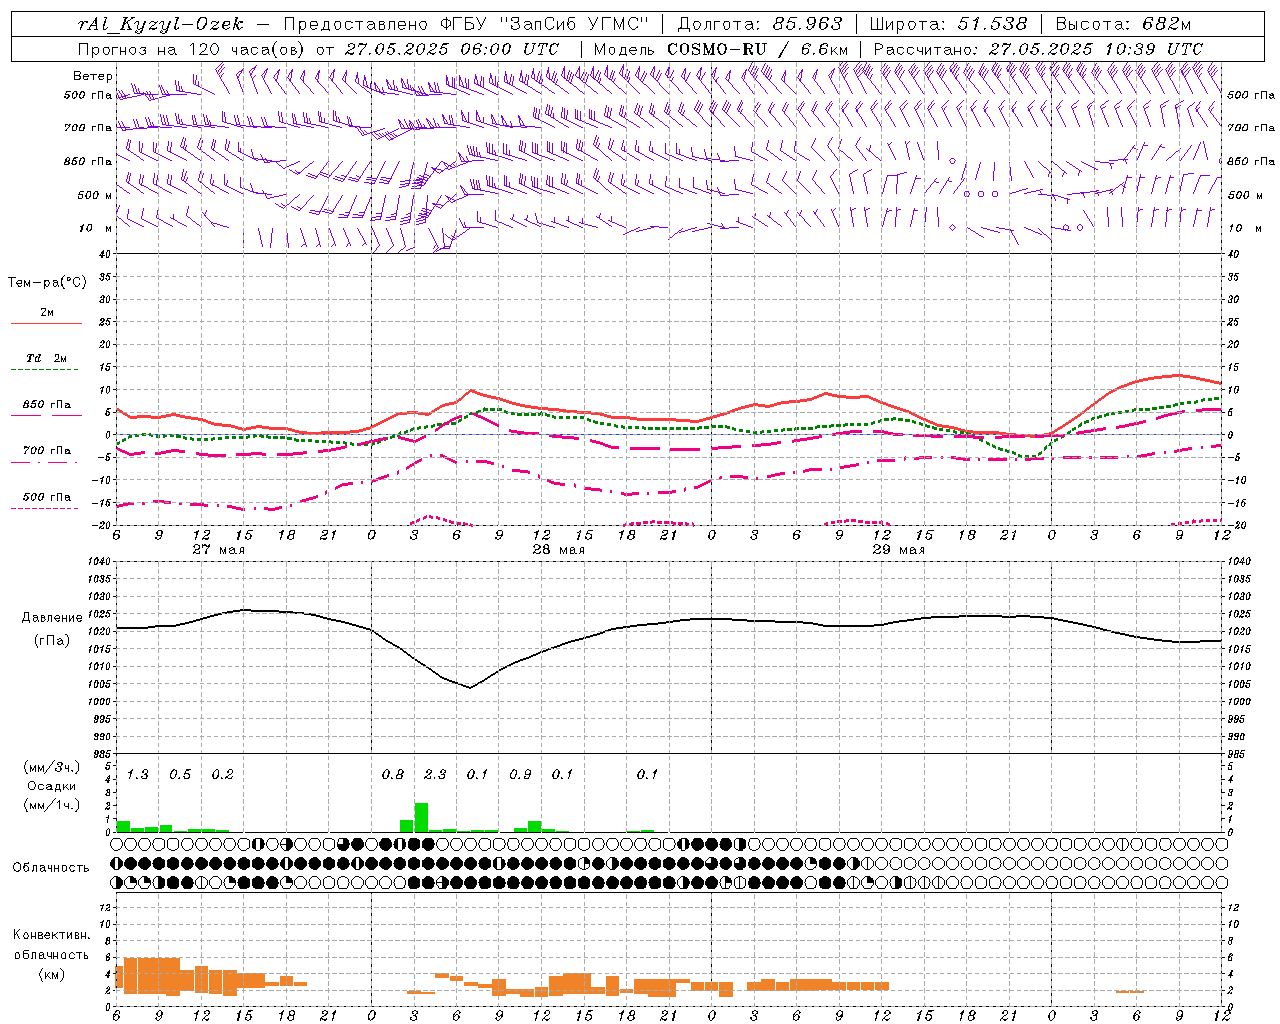Click the tallest green precipitation bar
The image size is (1280, 1024).
[421, 817]
